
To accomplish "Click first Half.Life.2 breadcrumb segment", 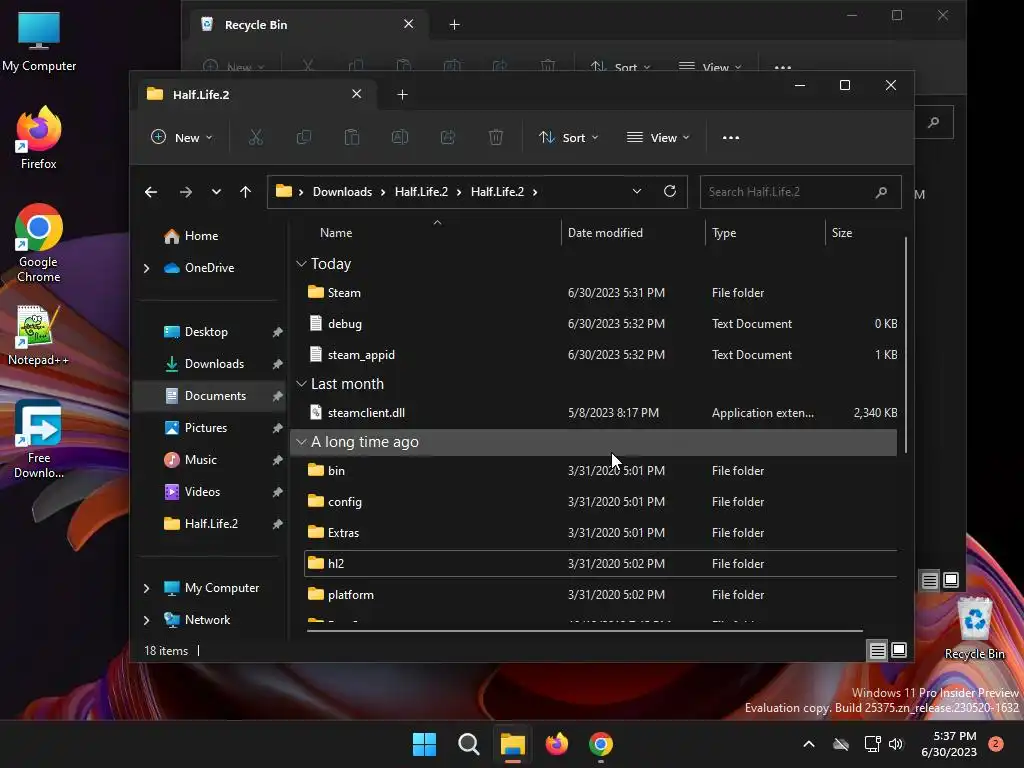I will [x=421, y=192].
